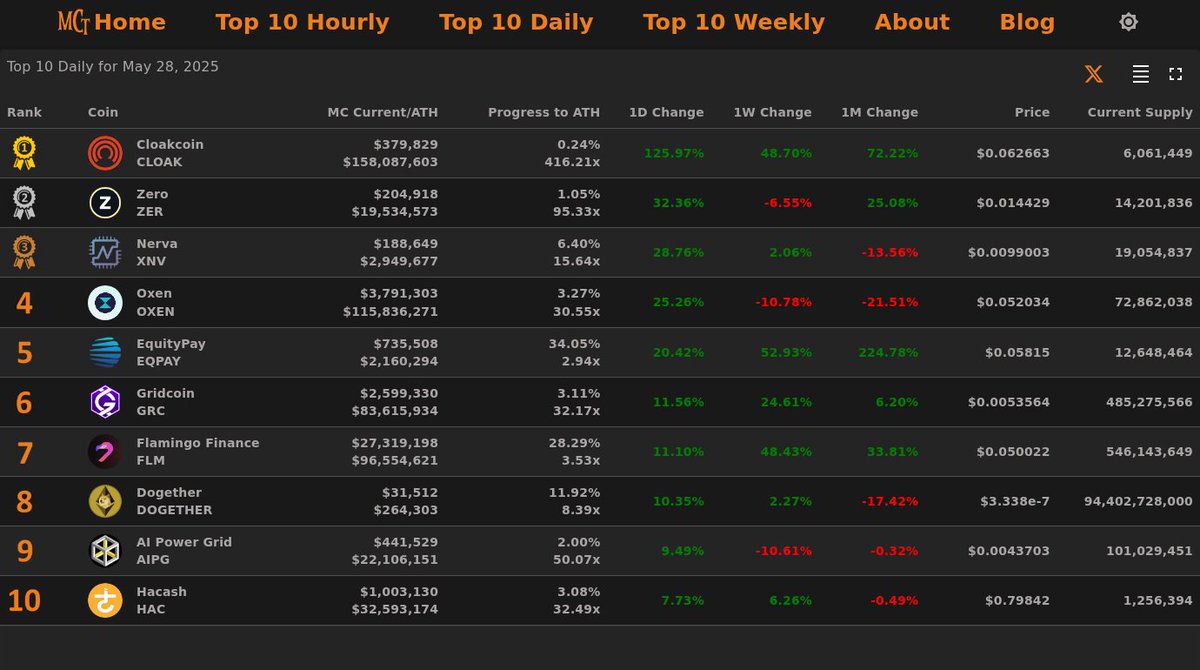Screen dimensions: 1200x670
Task: Open the Cloakcoin CLOAK coin link
Action: pyautogui.click(x=170, y=153)
